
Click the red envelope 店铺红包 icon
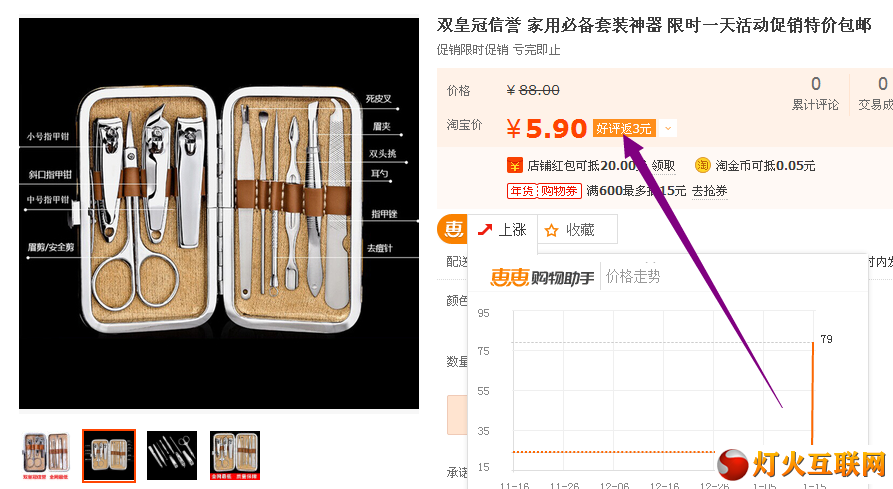[514, 166]
